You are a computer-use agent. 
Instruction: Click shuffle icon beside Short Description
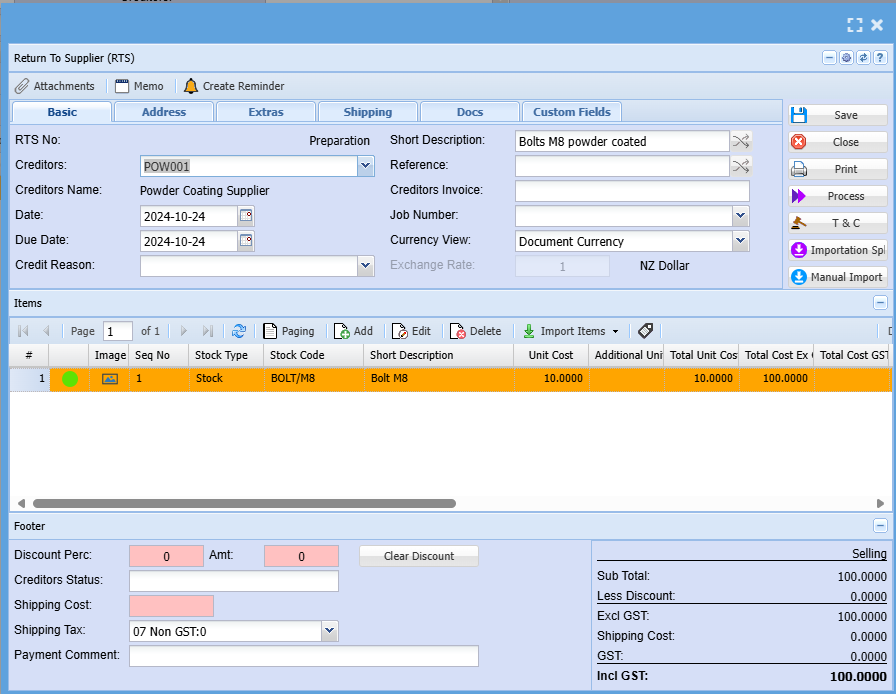[741, 141]
